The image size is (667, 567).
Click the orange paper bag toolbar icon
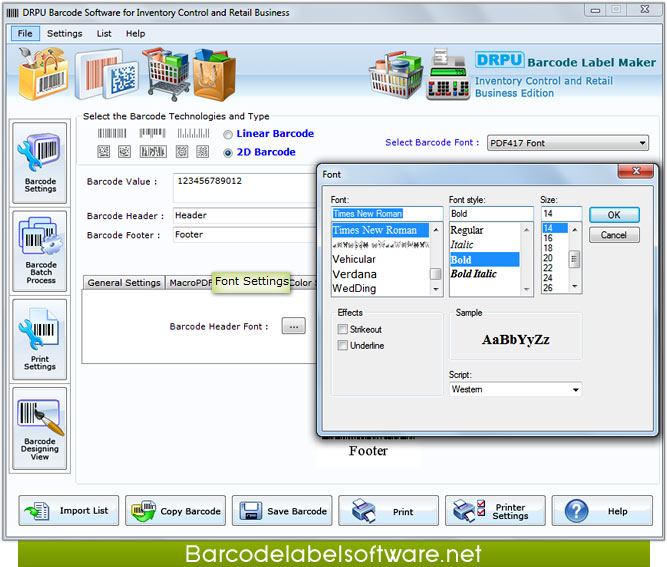click(214, 75)
